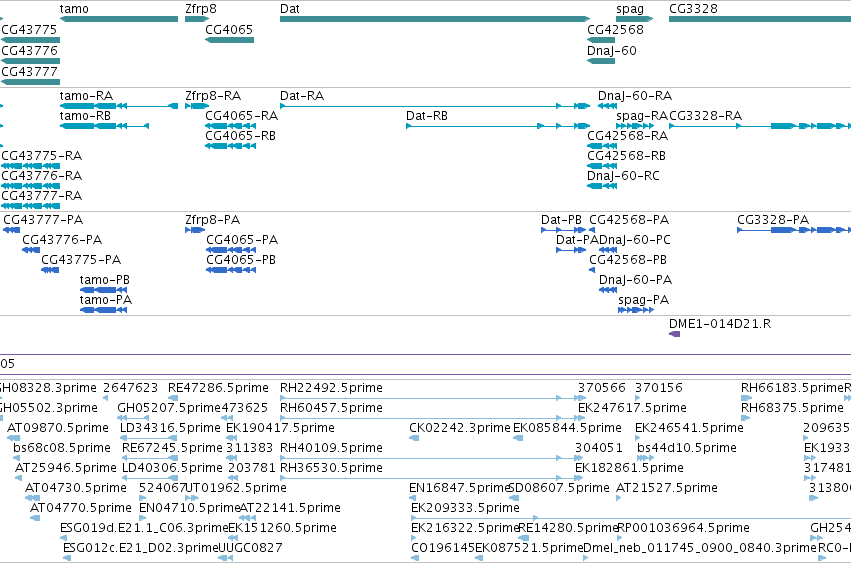
Task: Click protein label CG43776-PA
Action: click(x=62, y=240)
